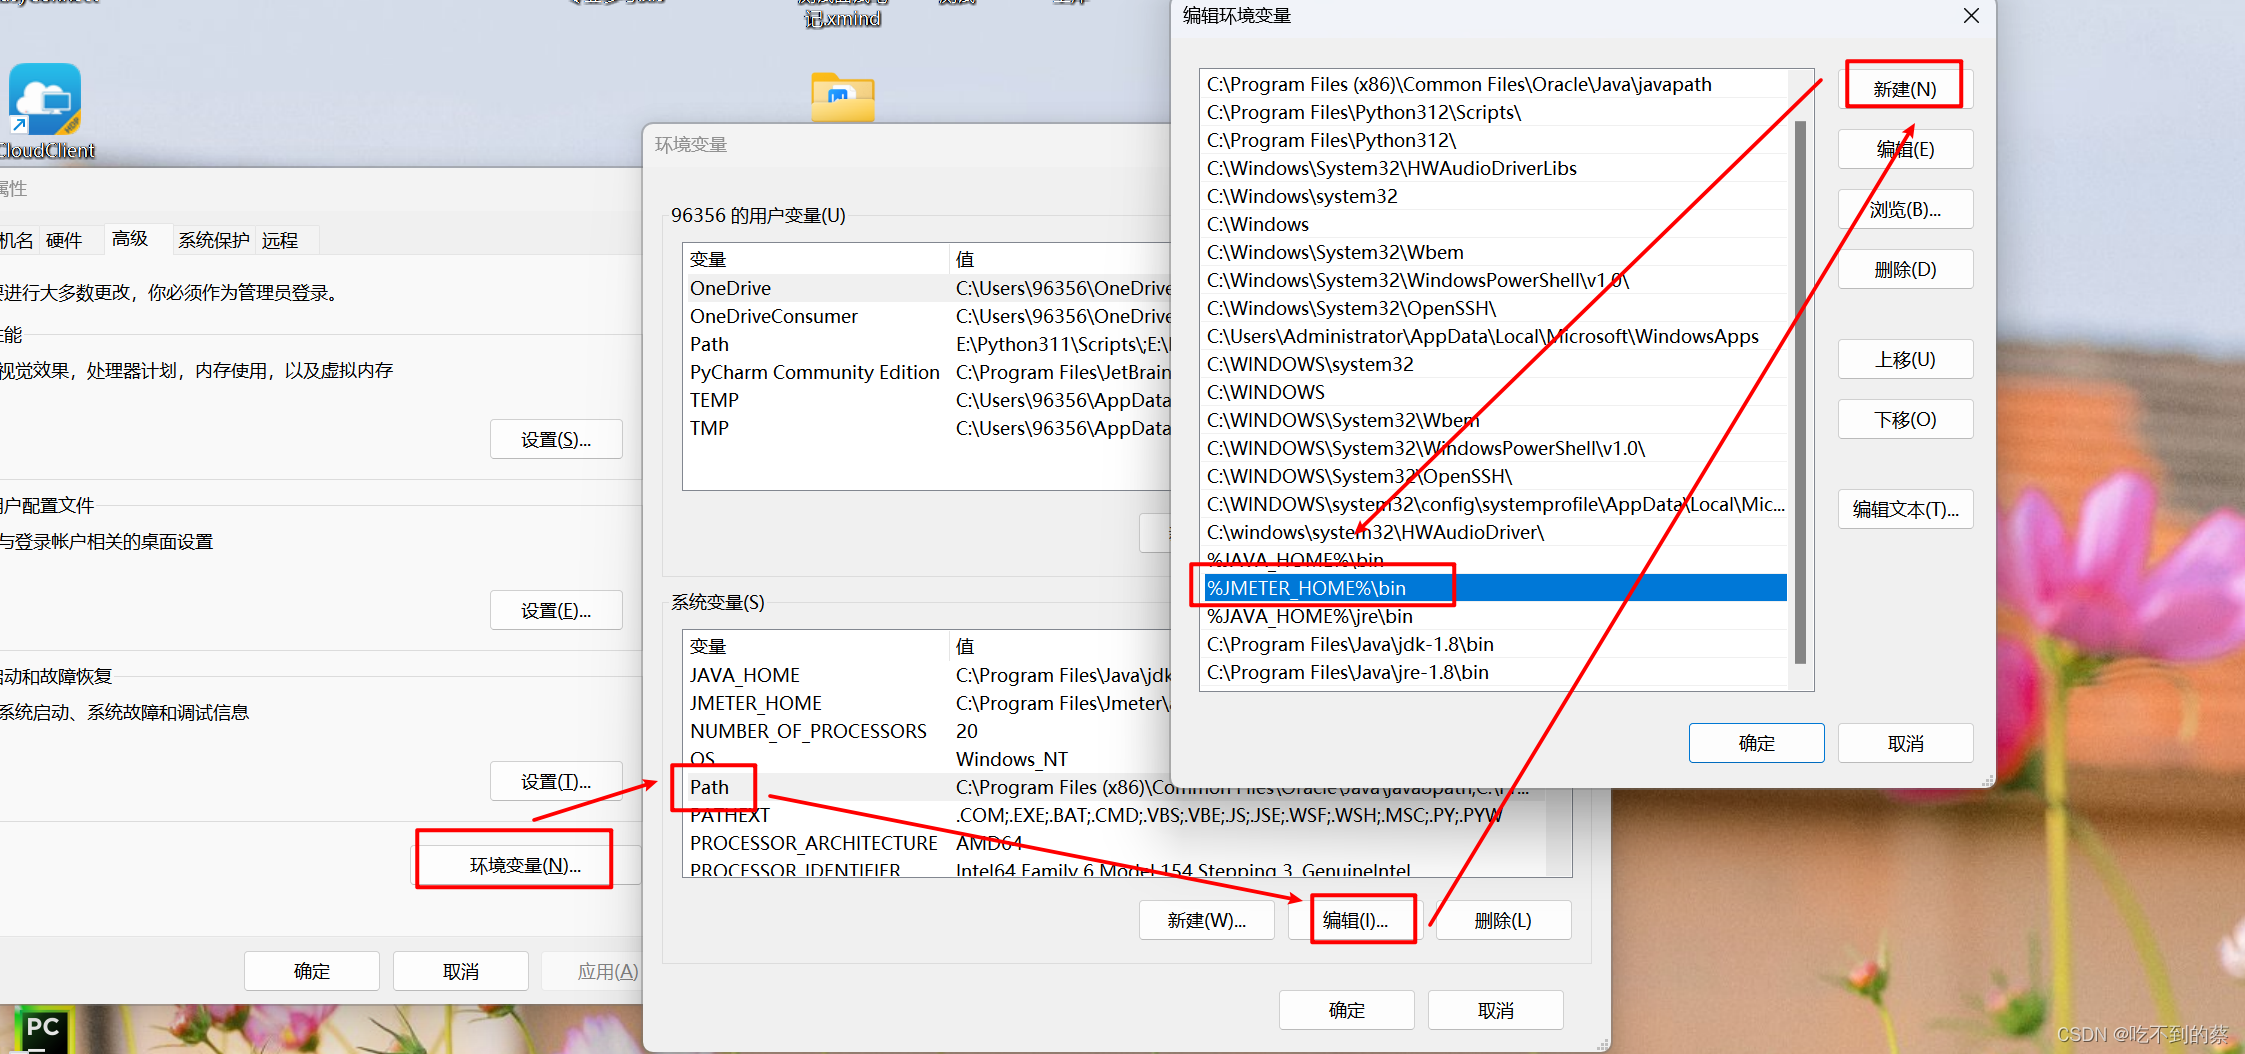Select C:\Program Files\Java\jre-1.8\bin entry
2245x1054 pixels.
pyautogui.click(x=1496, y=672)
